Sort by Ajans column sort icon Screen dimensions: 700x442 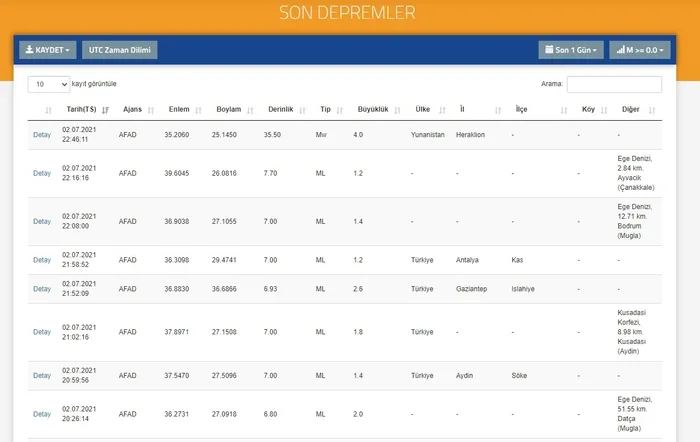coord(151,110)
